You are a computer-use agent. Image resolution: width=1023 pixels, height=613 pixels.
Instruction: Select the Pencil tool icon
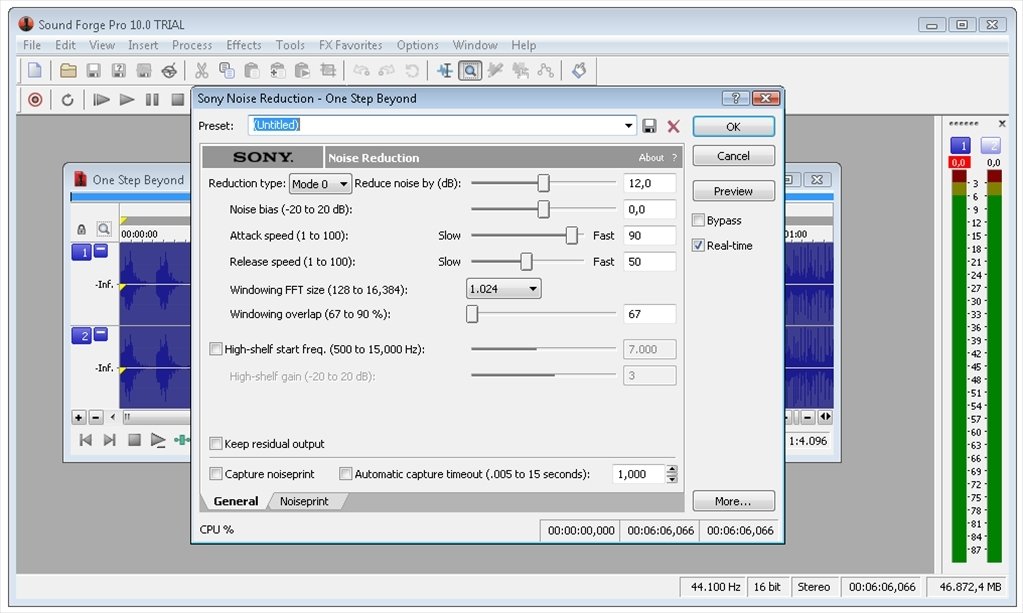(495, 70)
